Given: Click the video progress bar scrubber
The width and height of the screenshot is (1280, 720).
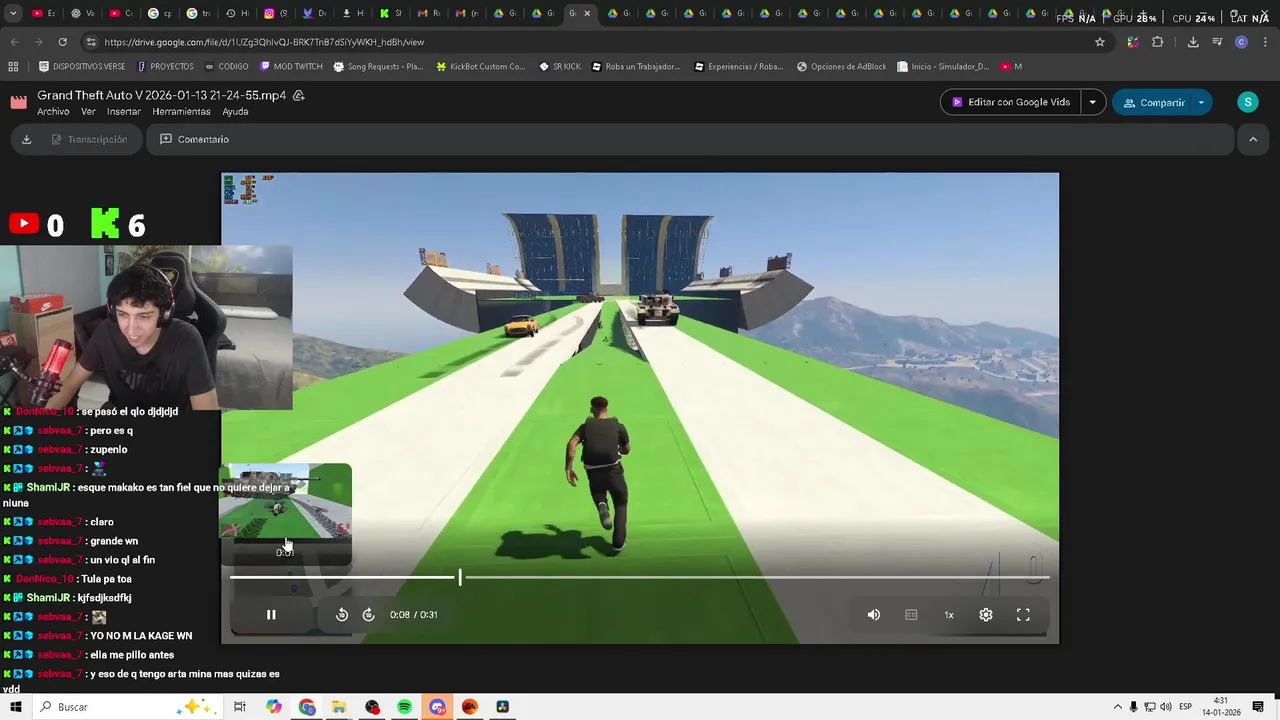Looking at the screenshot, I should pos(460,577).
